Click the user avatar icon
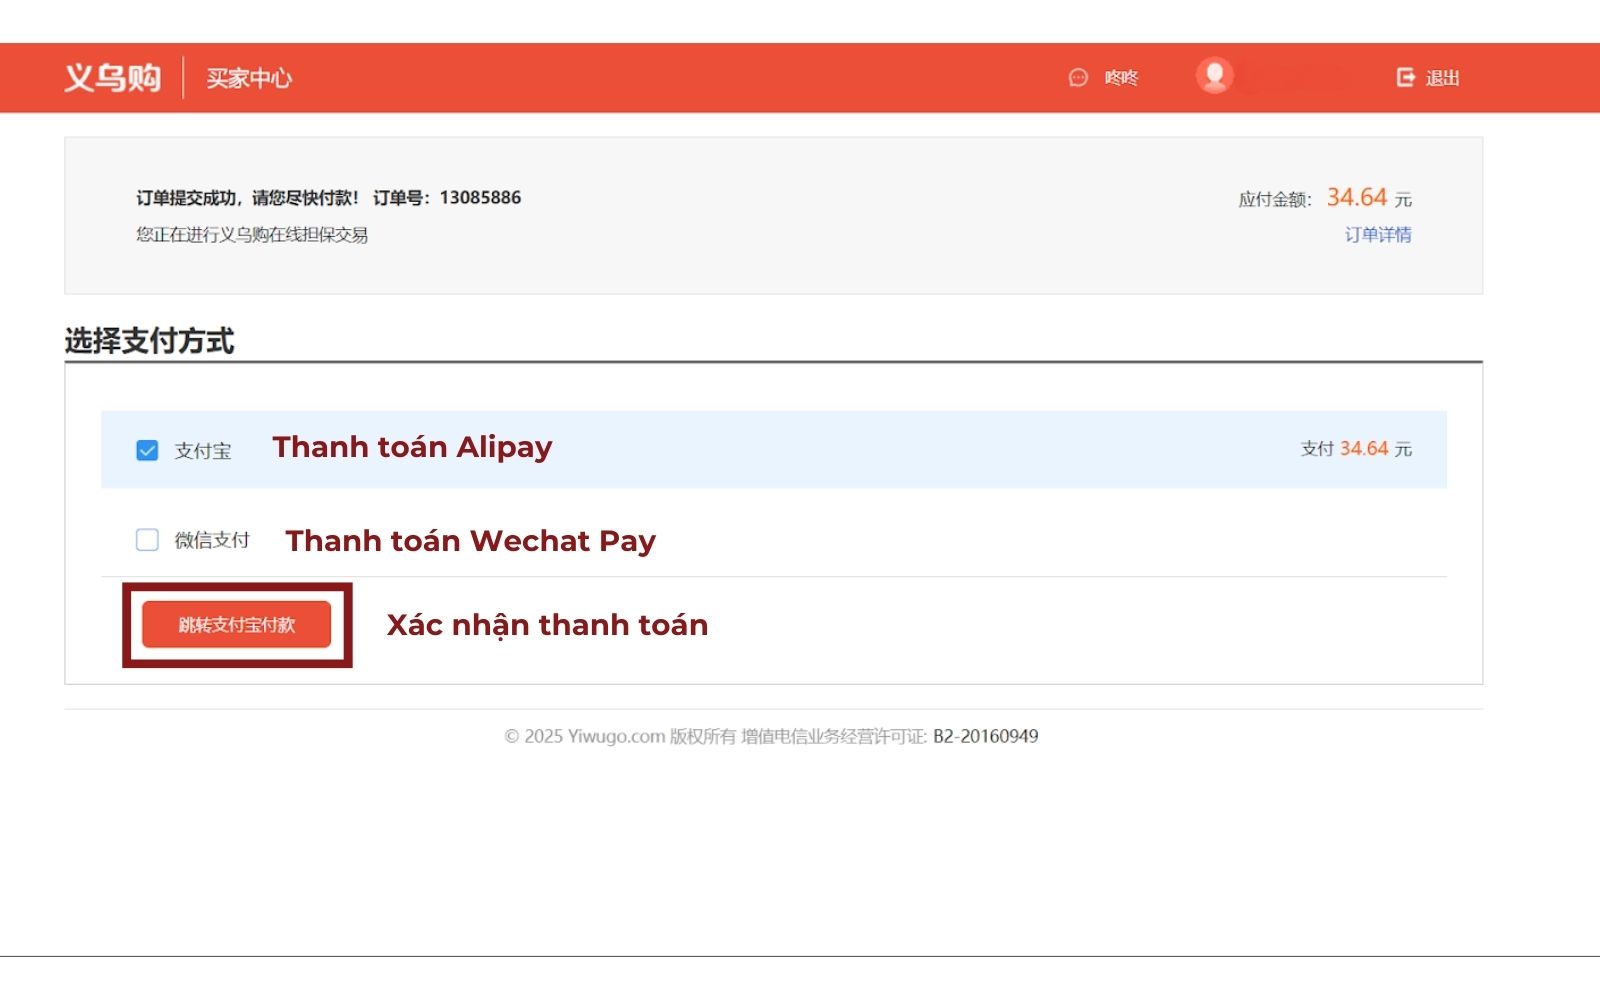The width and height of the screenshot is (1600, 1000). (1214, 76)
